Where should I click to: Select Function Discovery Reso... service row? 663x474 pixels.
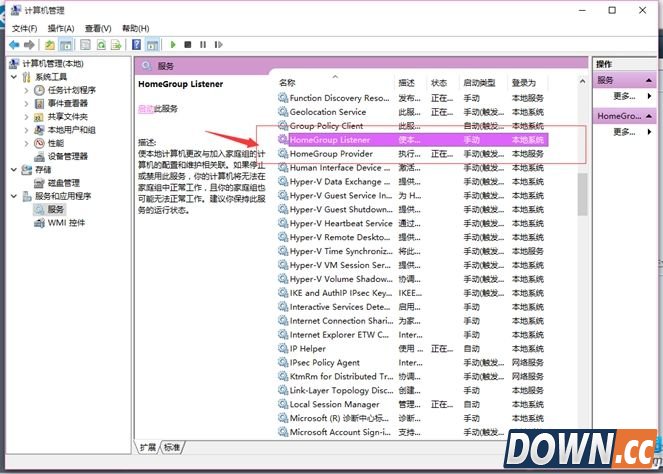click(x=413, y=98)
